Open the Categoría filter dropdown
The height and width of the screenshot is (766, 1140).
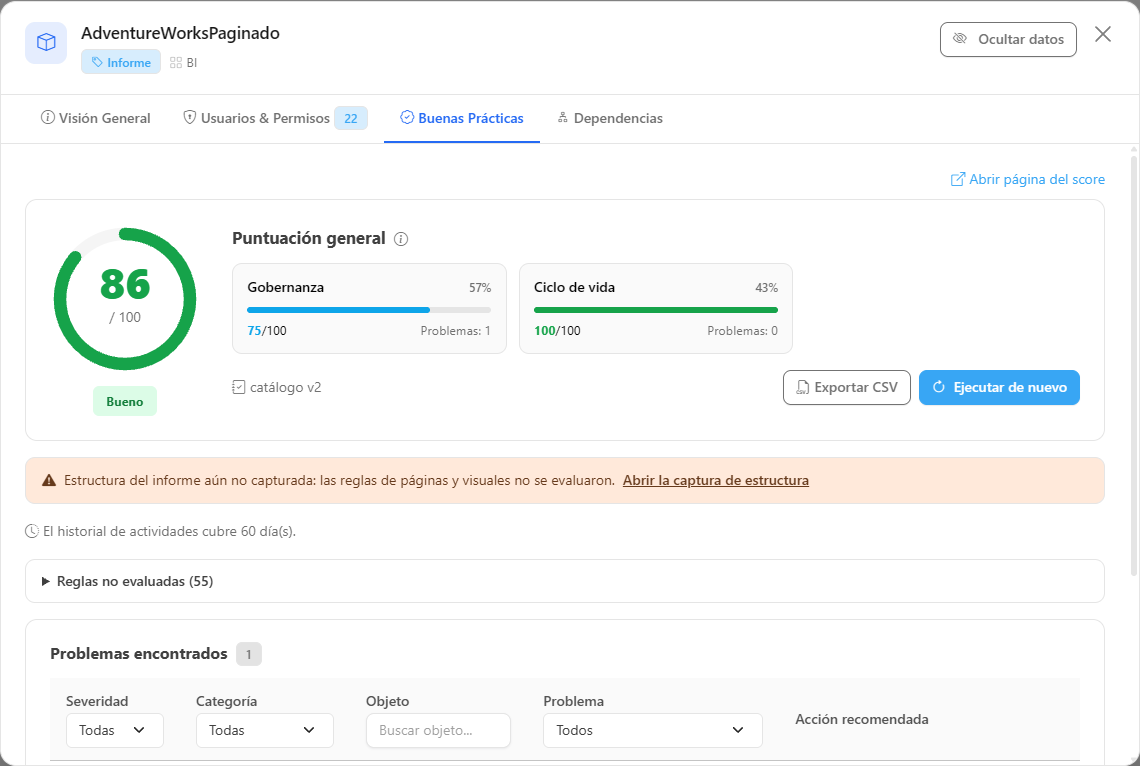(265, 730)
